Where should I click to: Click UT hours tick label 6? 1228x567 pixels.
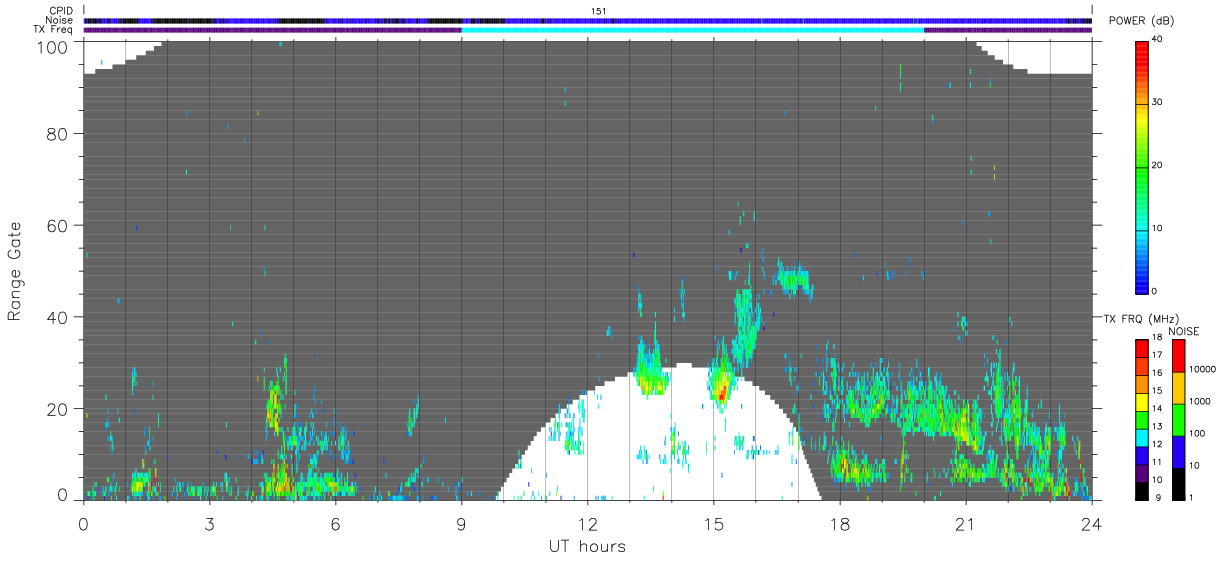point(335,523)
